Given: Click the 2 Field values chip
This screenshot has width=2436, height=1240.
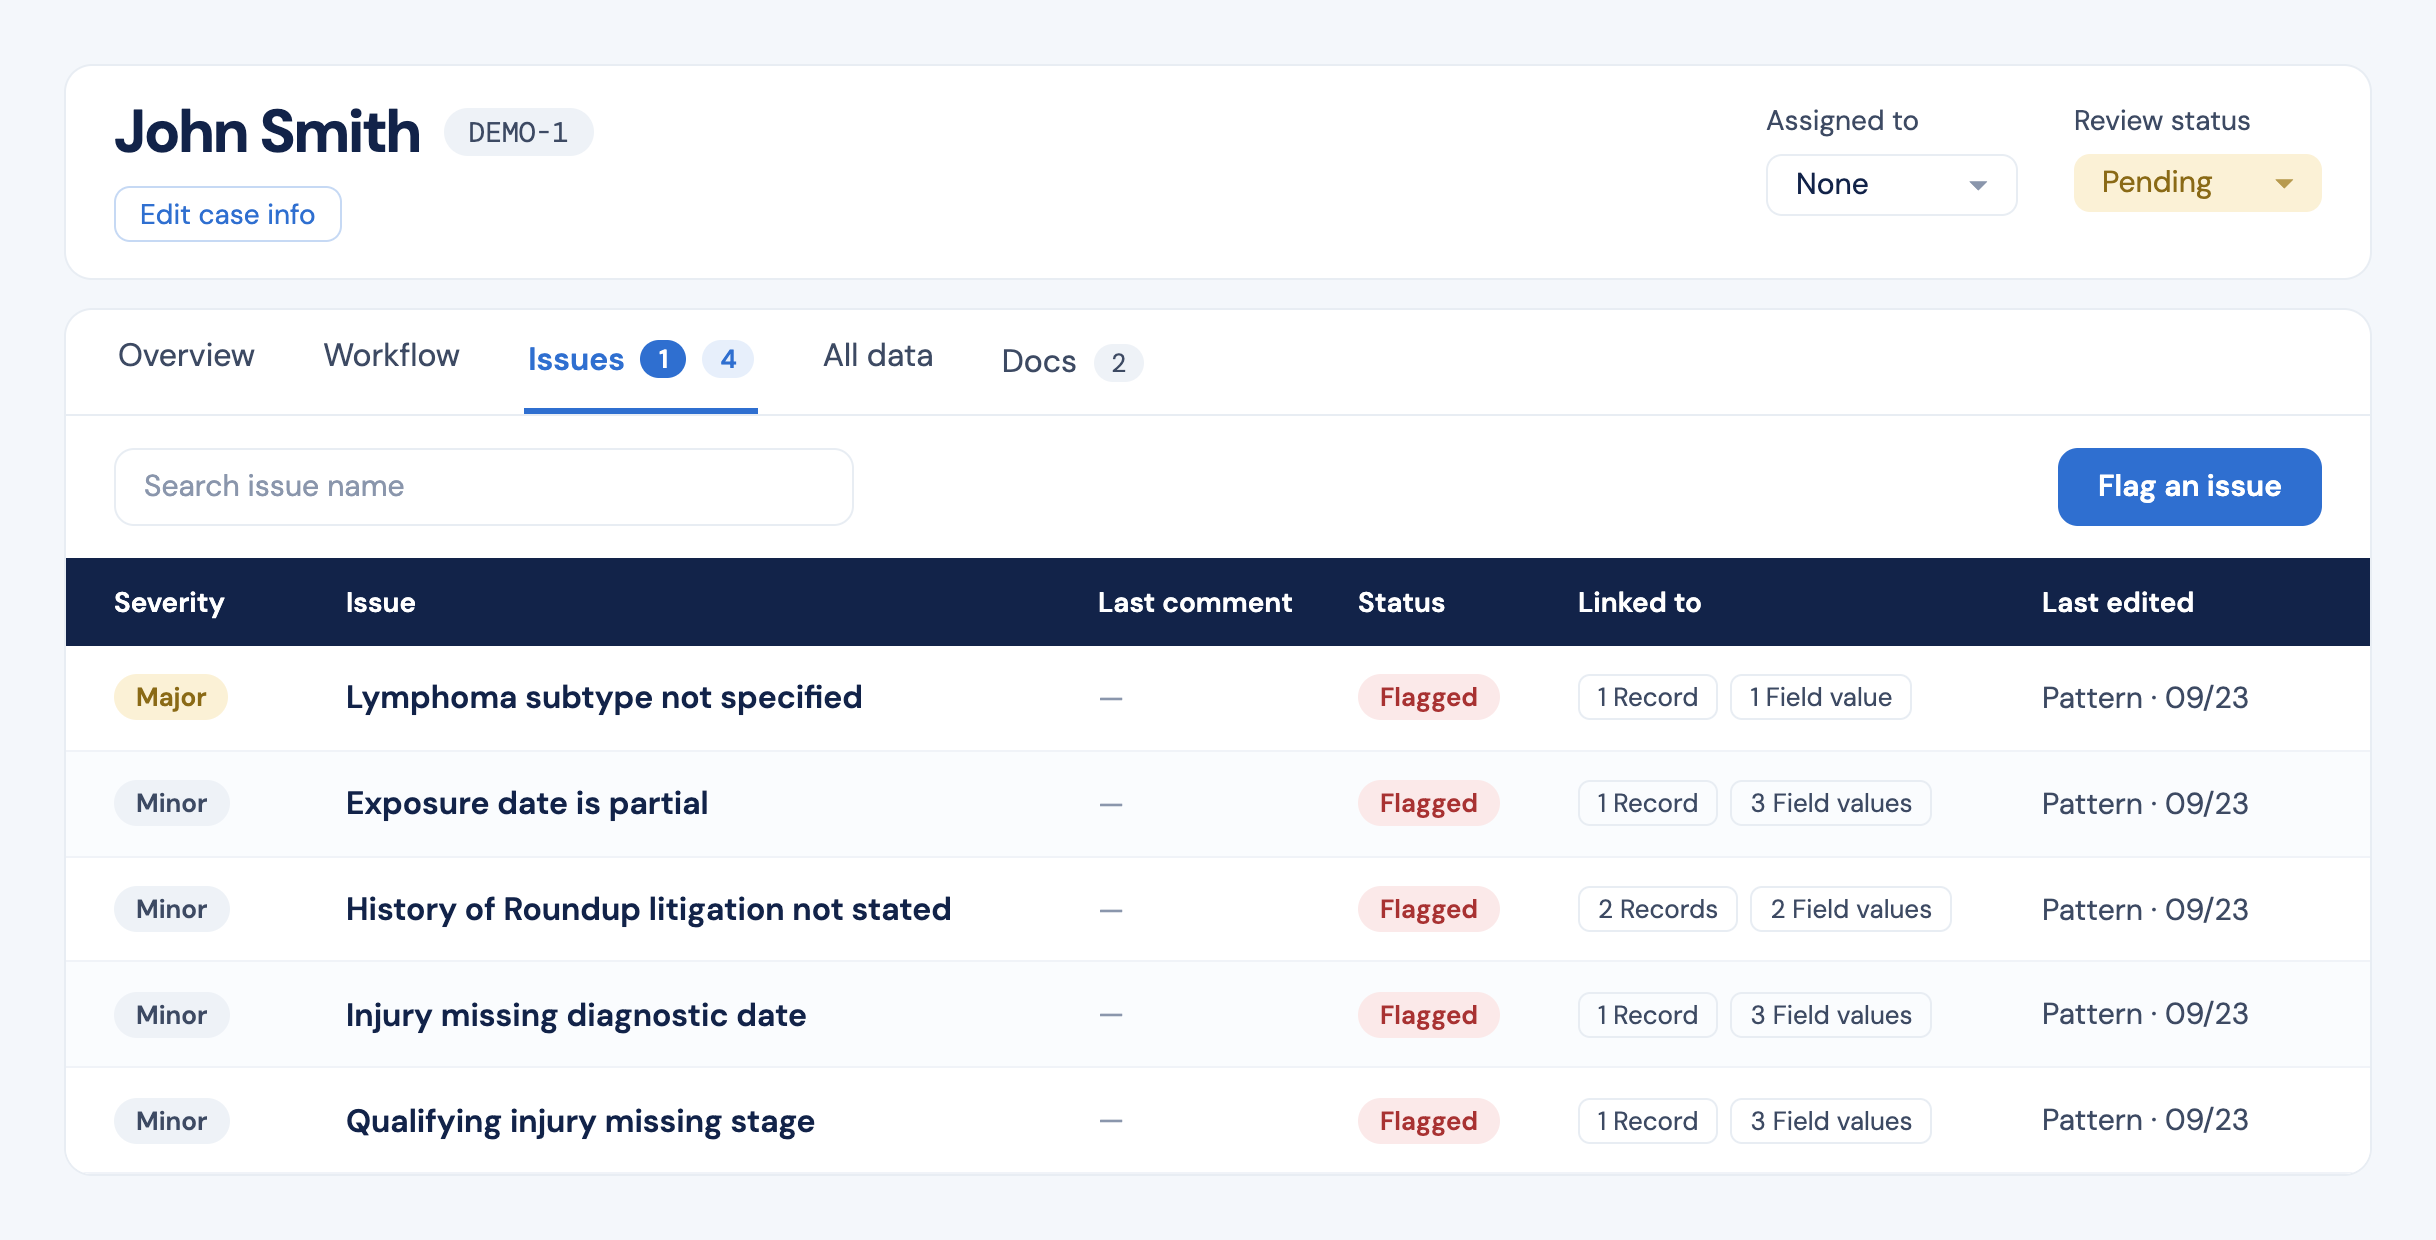Looking at the screenshot, I should coord(1850,909).
